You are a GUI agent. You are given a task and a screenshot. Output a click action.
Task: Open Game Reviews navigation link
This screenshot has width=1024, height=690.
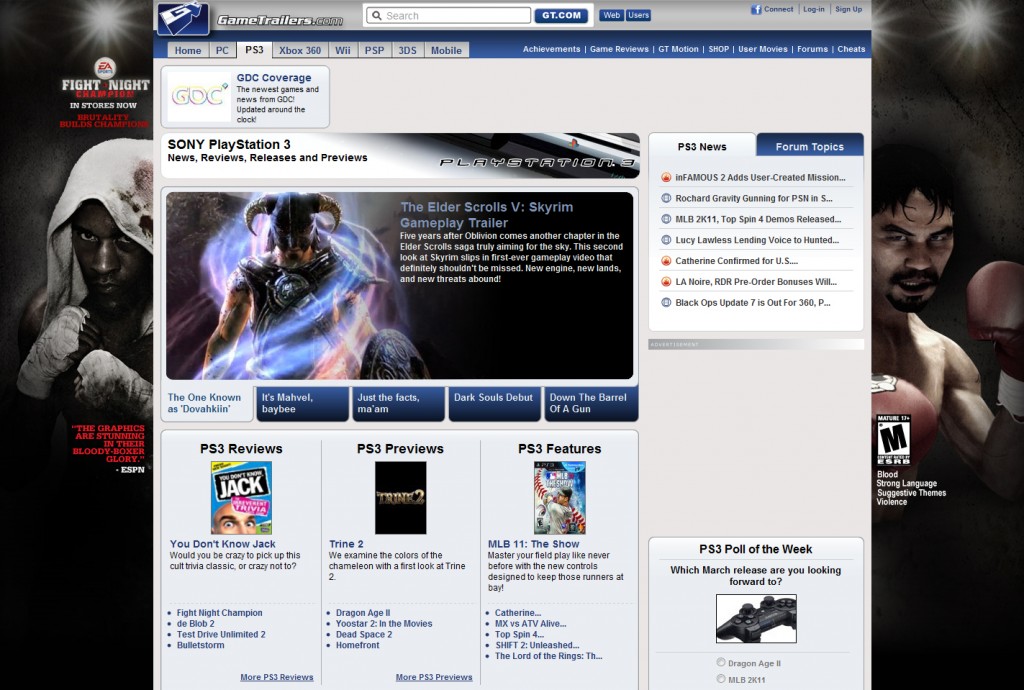pos(619,49)
